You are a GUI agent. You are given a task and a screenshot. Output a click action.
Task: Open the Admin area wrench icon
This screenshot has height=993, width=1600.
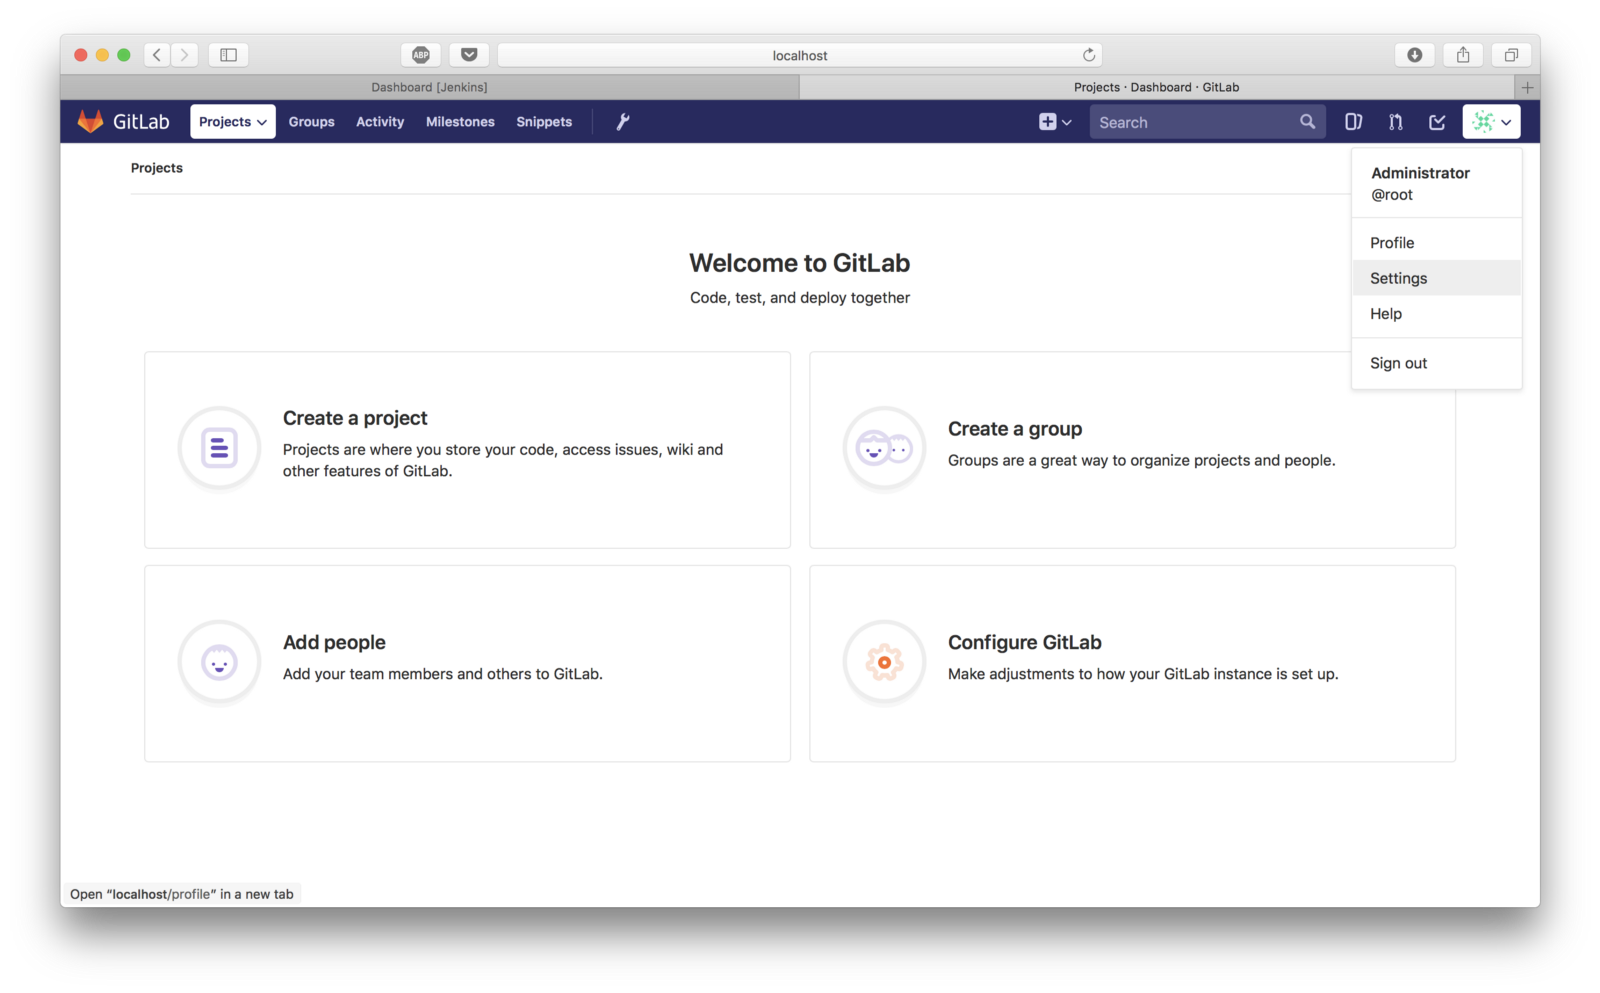622,122
